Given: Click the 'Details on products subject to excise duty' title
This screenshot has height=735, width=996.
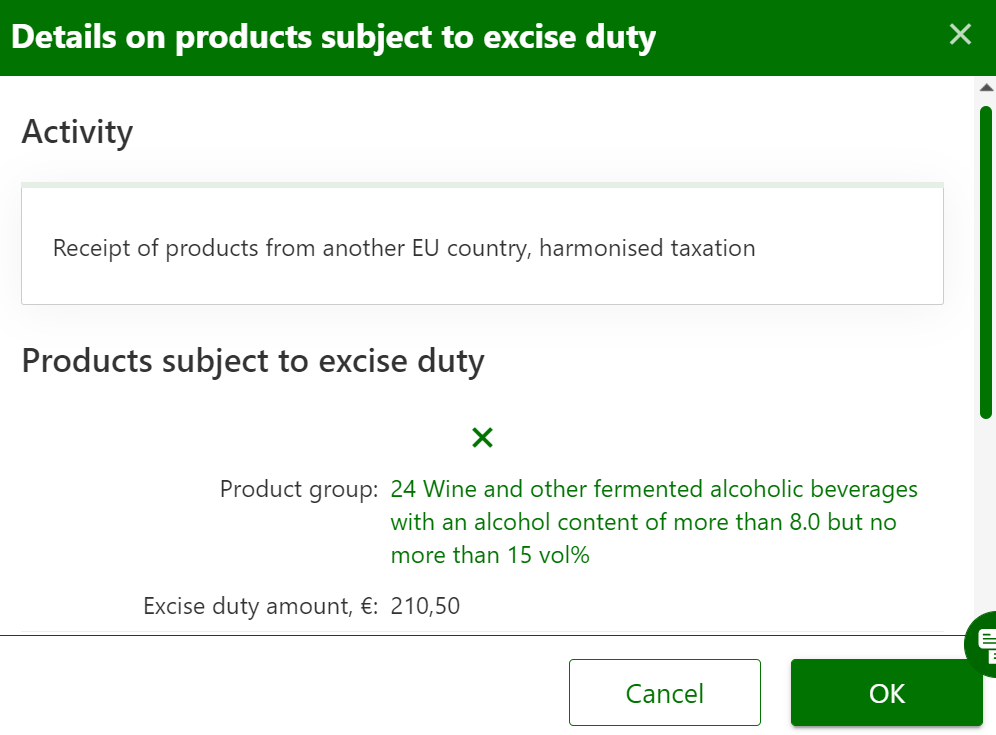Looking at the screenshot, I should [333, 37].
